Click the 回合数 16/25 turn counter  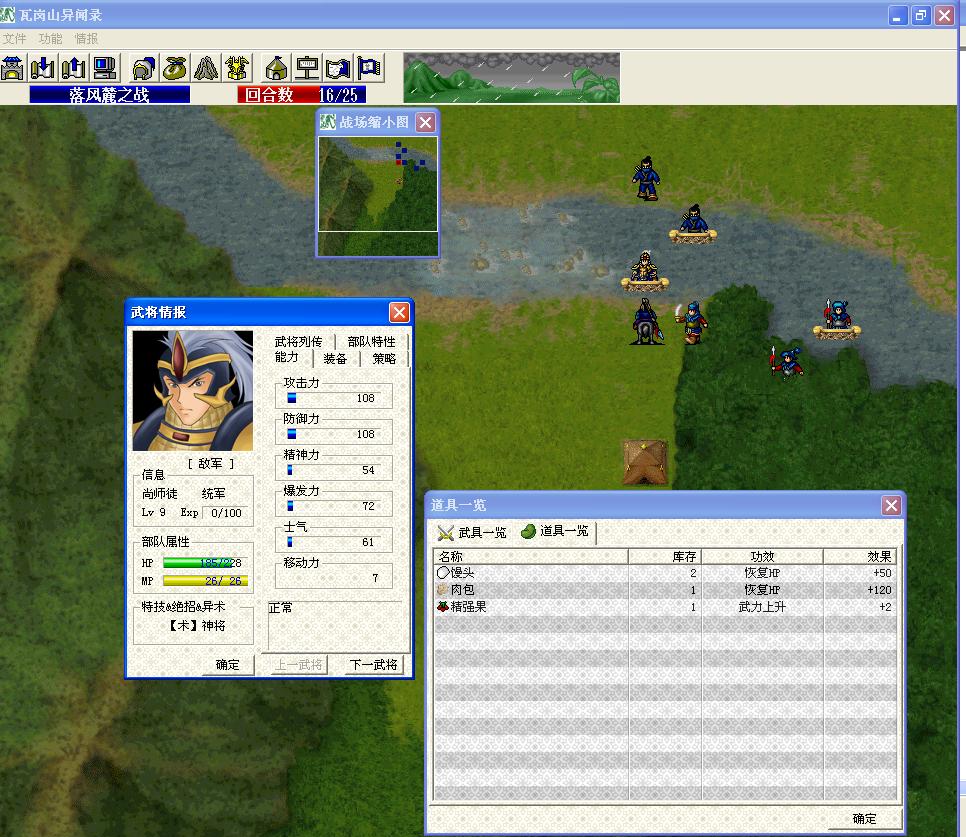point(302,95)
